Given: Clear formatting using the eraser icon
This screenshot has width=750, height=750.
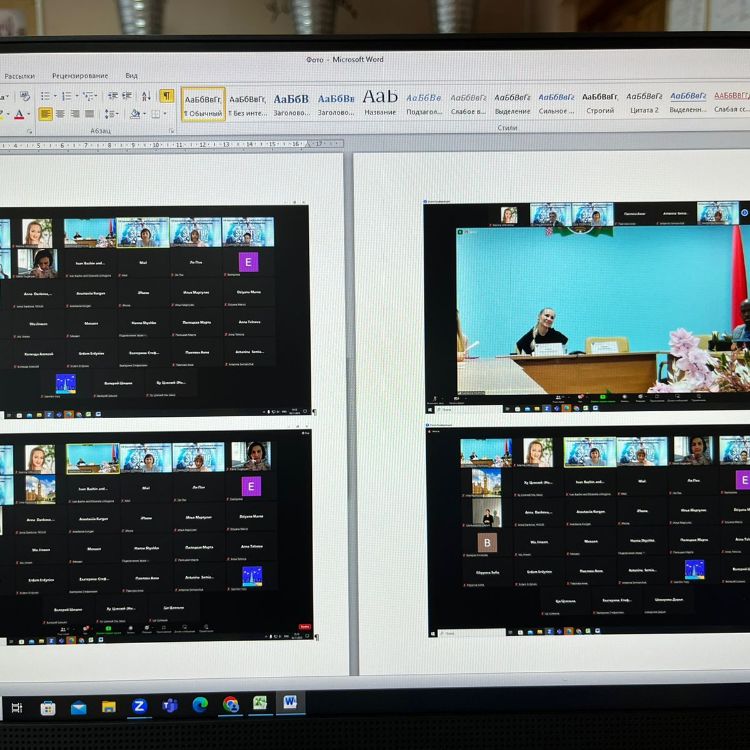Looking at the screenshot, I should point(25,96).
